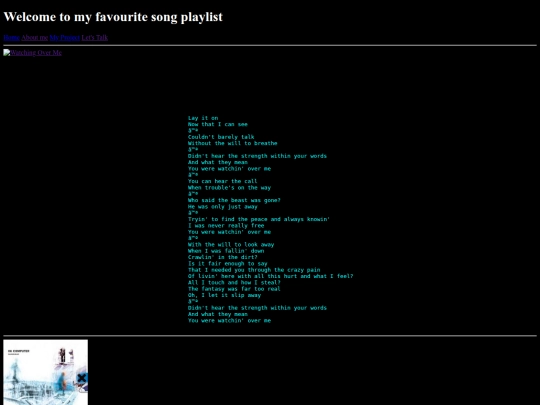Click the lyric 'You can hear the call'
This screenshot has height=405, width=540.
pyautogui.click(x=222, y=181)
